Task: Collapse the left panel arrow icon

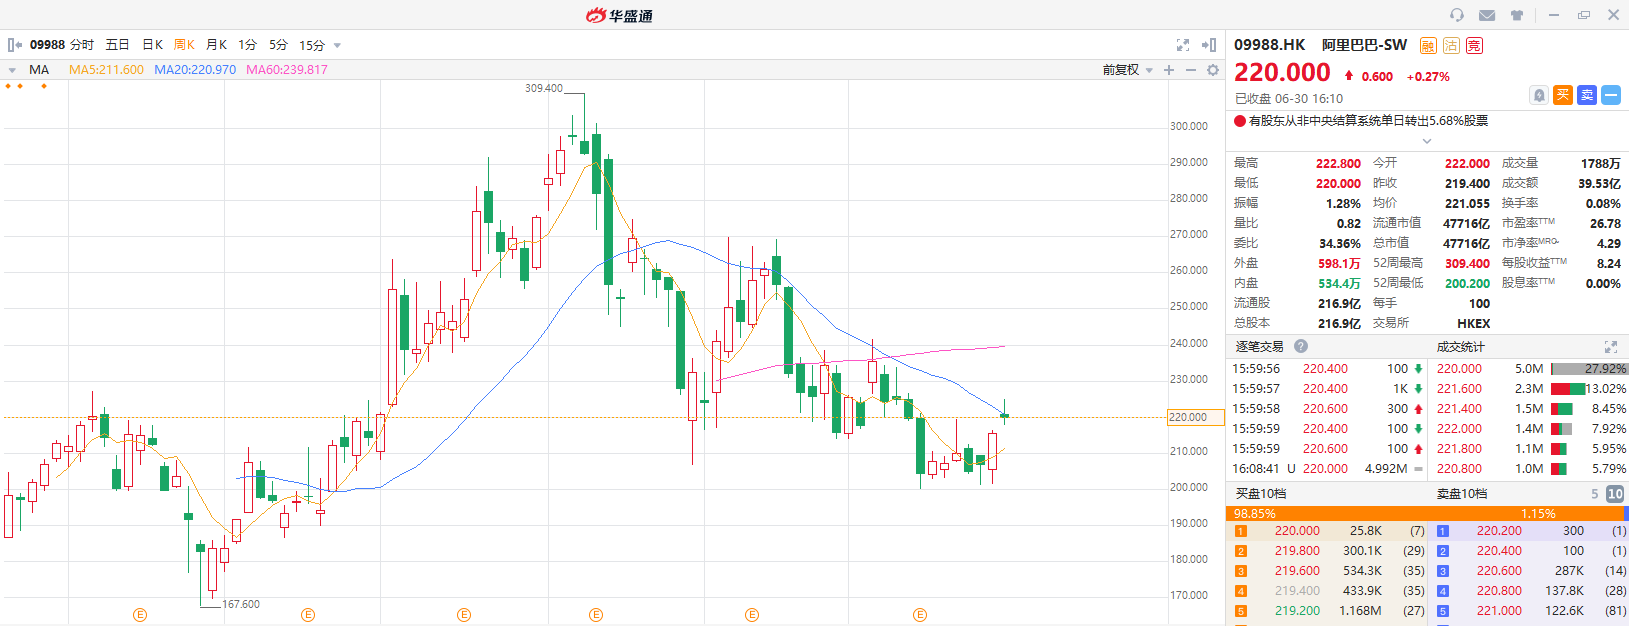Action: tap(14, 45)
